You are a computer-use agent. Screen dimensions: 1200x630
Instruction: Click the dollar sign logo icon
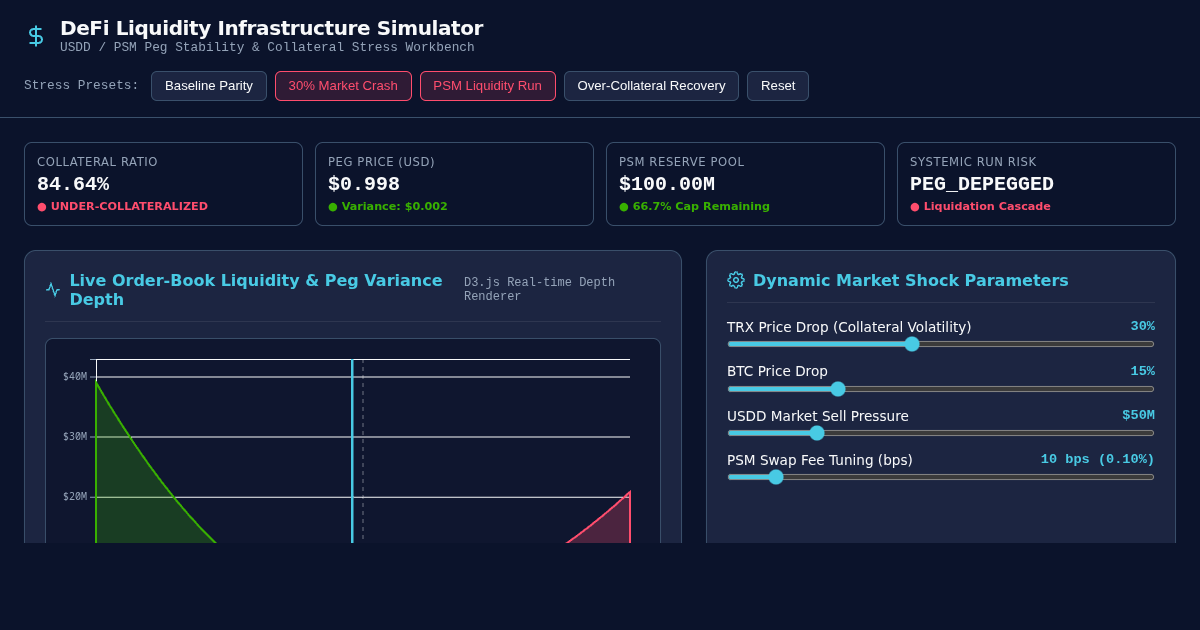pyautogui.click(x=36, y=36)
